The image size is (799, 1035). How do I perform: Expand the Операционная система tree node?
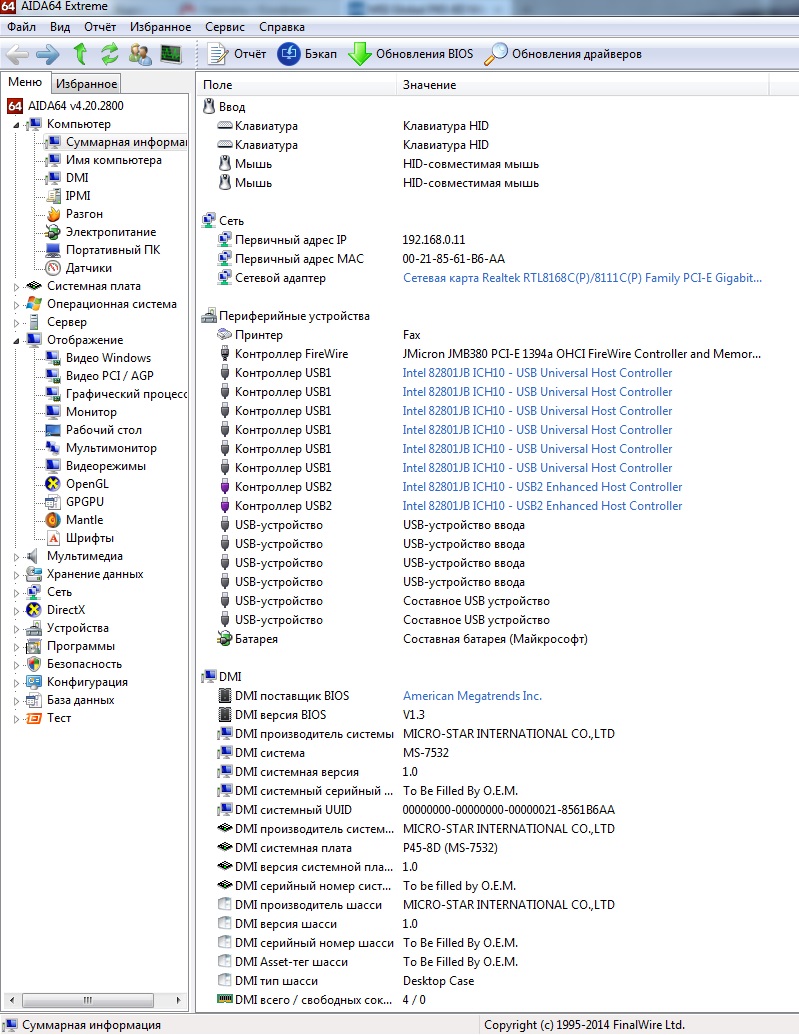[x=17, y=304]
